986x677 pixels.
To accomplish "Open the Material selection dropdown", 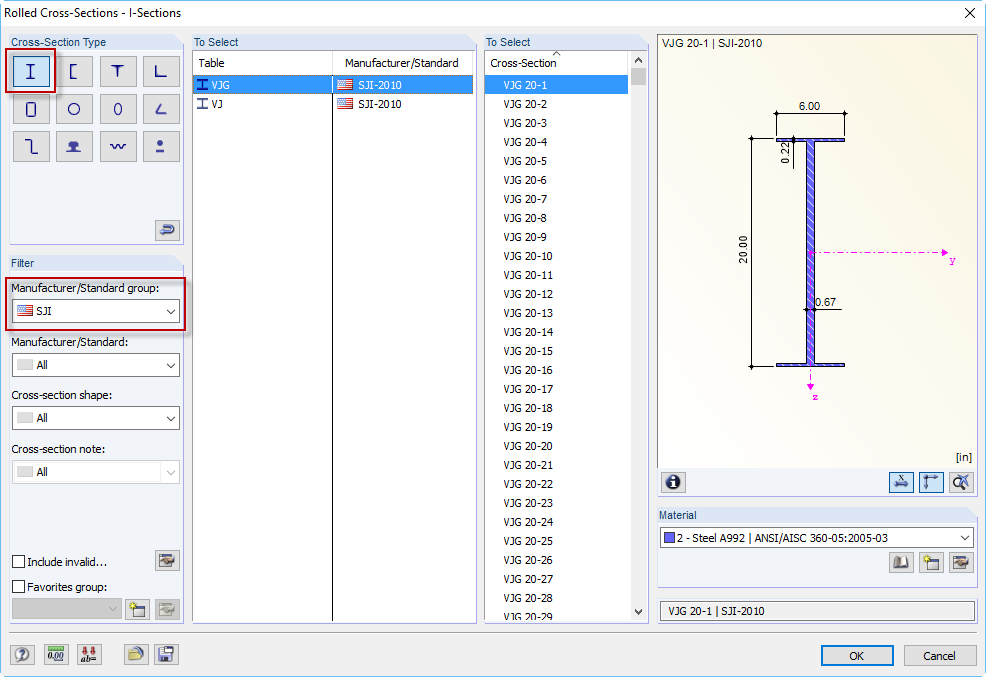I will [964, 537].
